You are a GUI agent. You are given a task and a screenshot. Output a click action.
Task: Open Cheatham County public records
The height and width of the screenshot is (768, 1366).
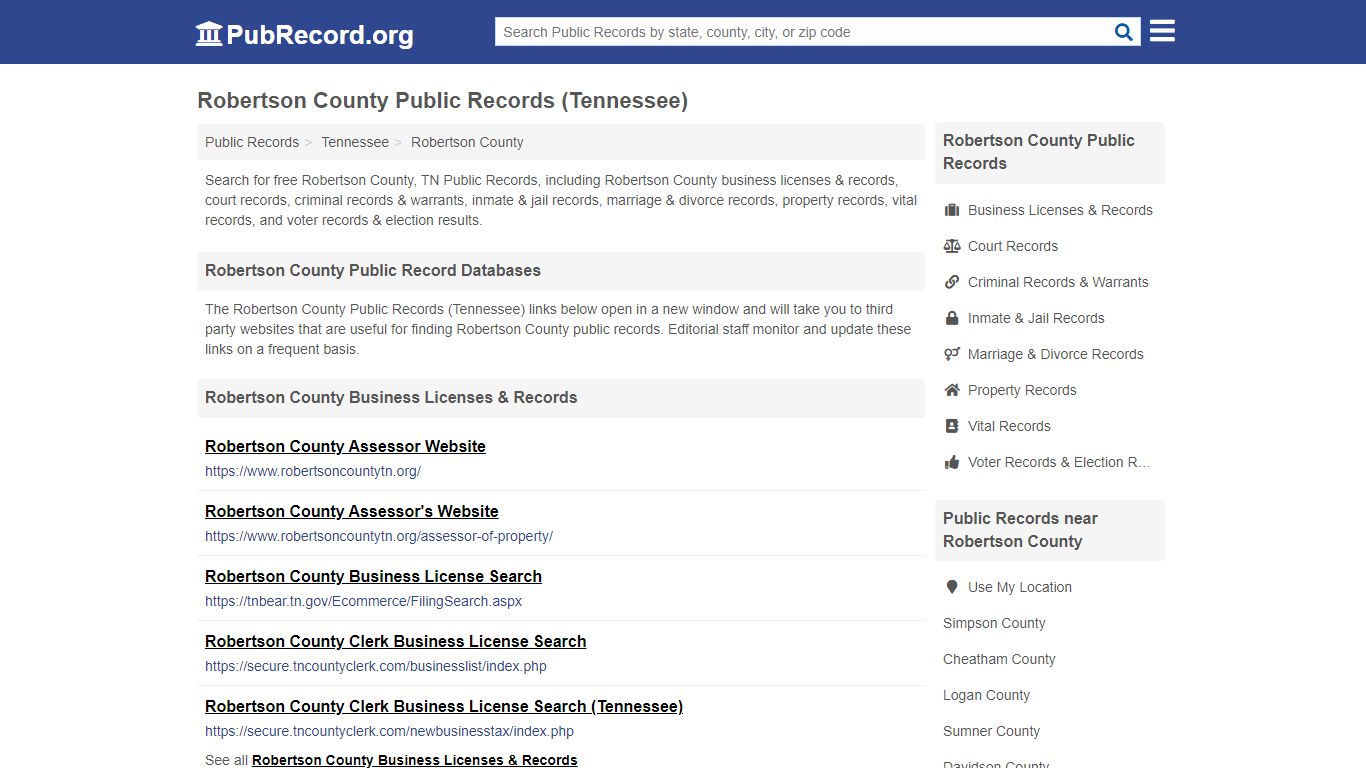(x=999, y=659)
